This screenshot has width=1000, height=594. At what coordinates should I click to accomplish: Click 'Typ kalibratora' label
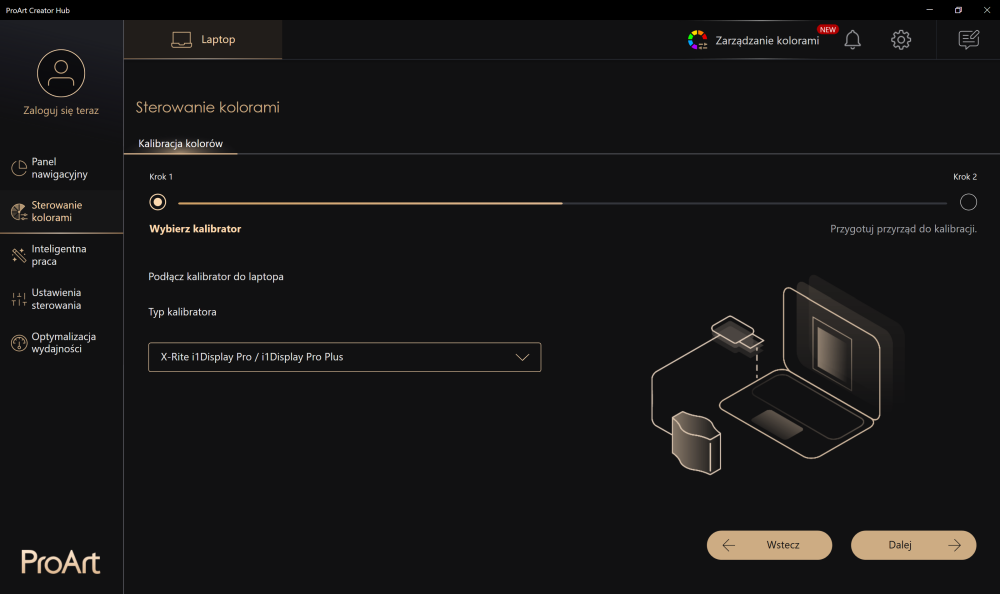182,312
